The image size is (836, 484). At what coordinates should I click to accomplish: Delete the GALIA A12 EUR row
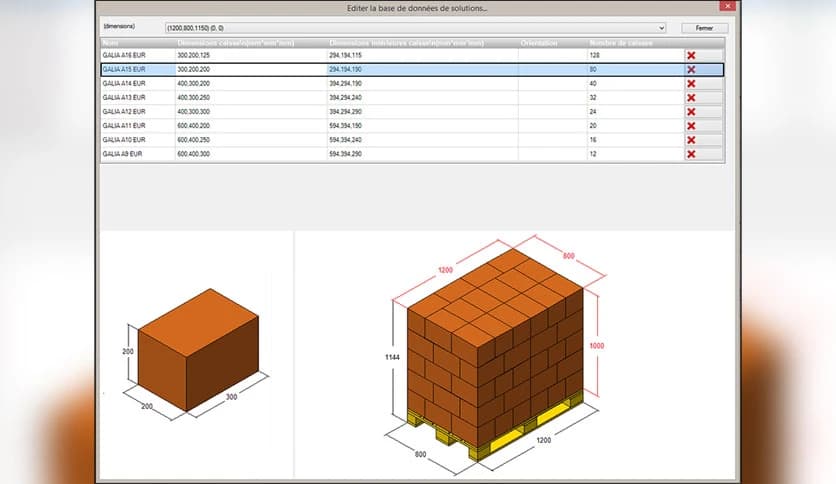click(x=704, y=112)
